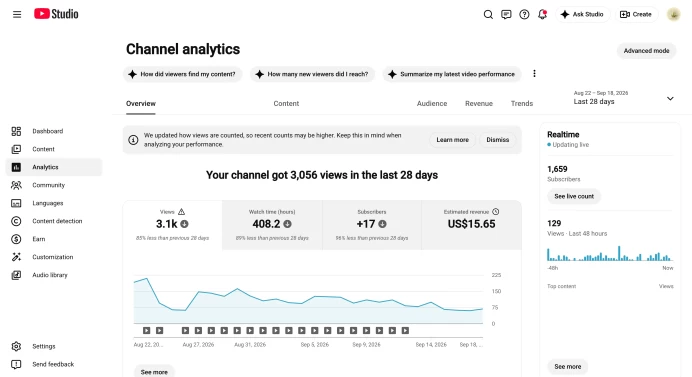Open the hamburger navigation menu
The width and height of the screenshot is (692, 377).
(x=17, y=14)
